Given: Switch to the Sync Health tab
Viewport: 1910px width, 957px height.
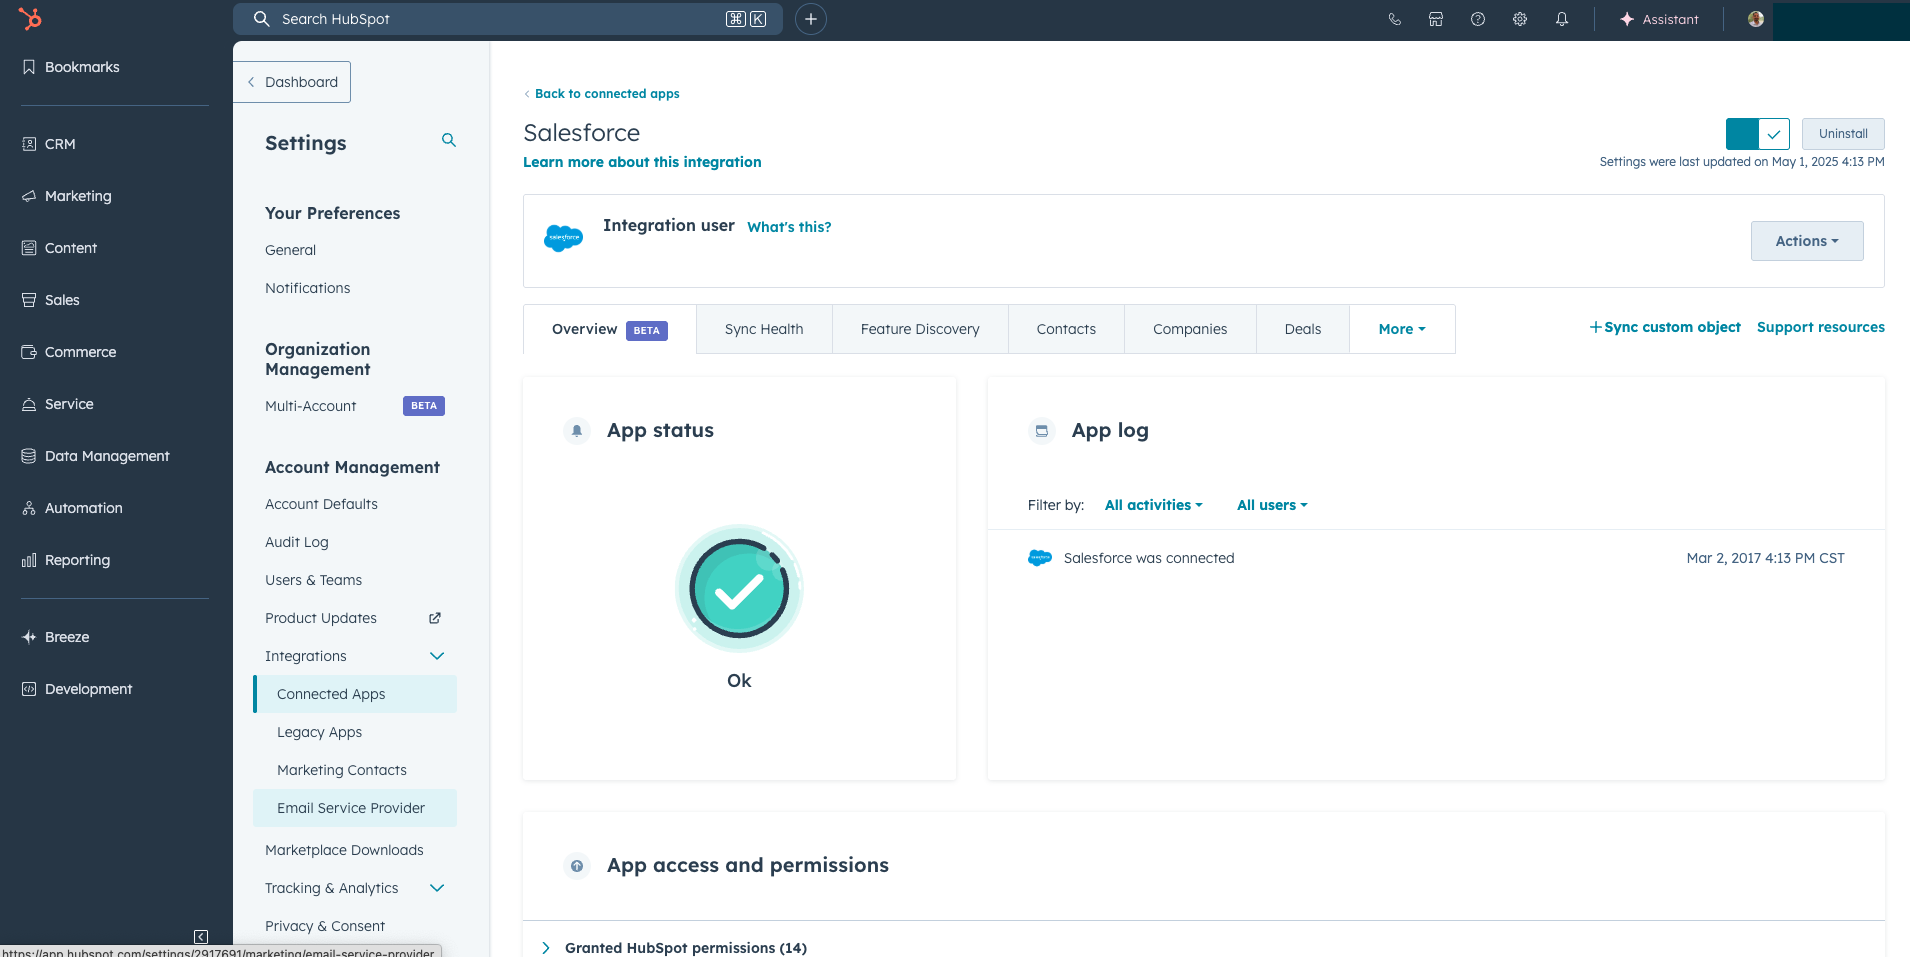Looking at the screenshot, I should [764, 329].
